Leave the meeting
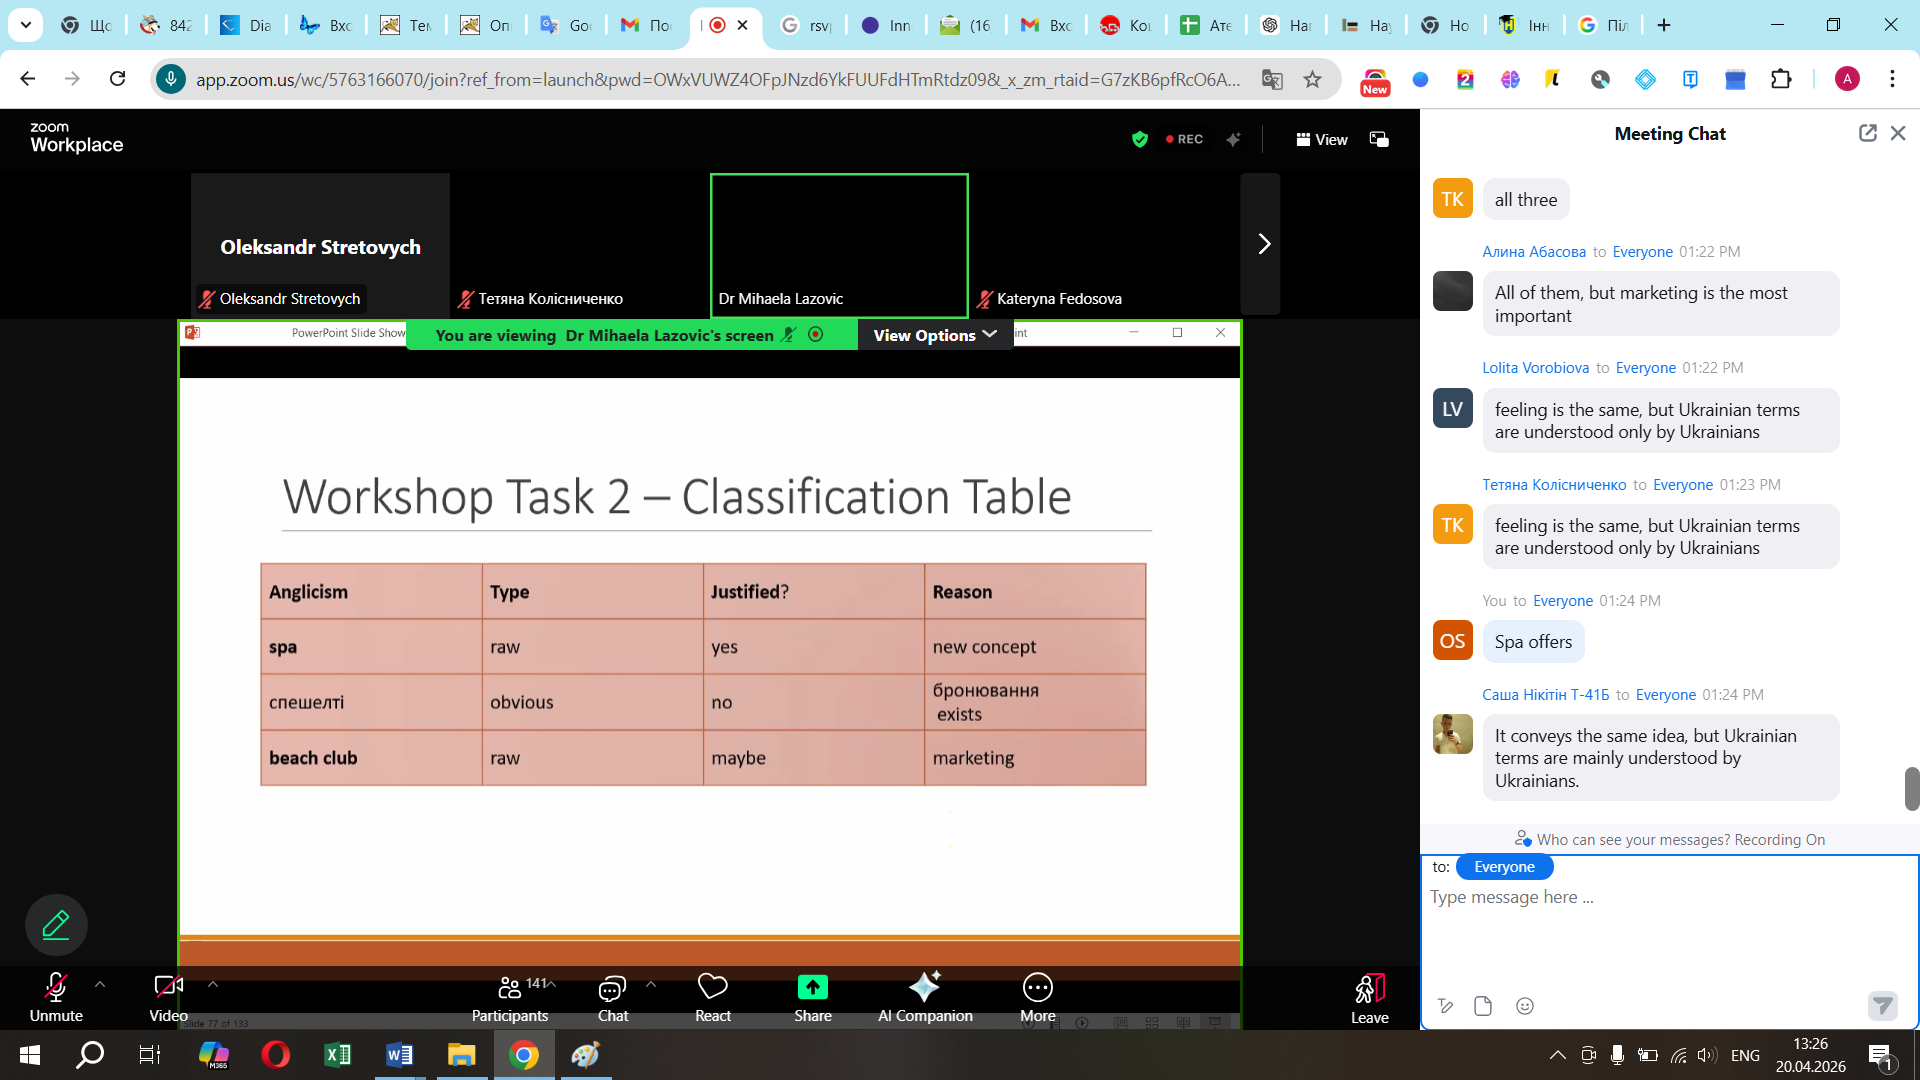 pos(1369,990)
